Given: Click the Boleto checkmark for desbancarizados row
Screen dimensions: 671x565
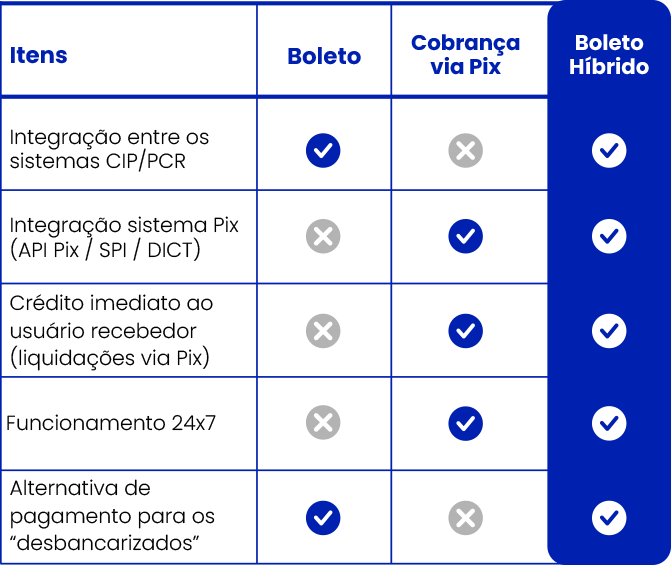Looking at the screenshot, I should 323,518.
